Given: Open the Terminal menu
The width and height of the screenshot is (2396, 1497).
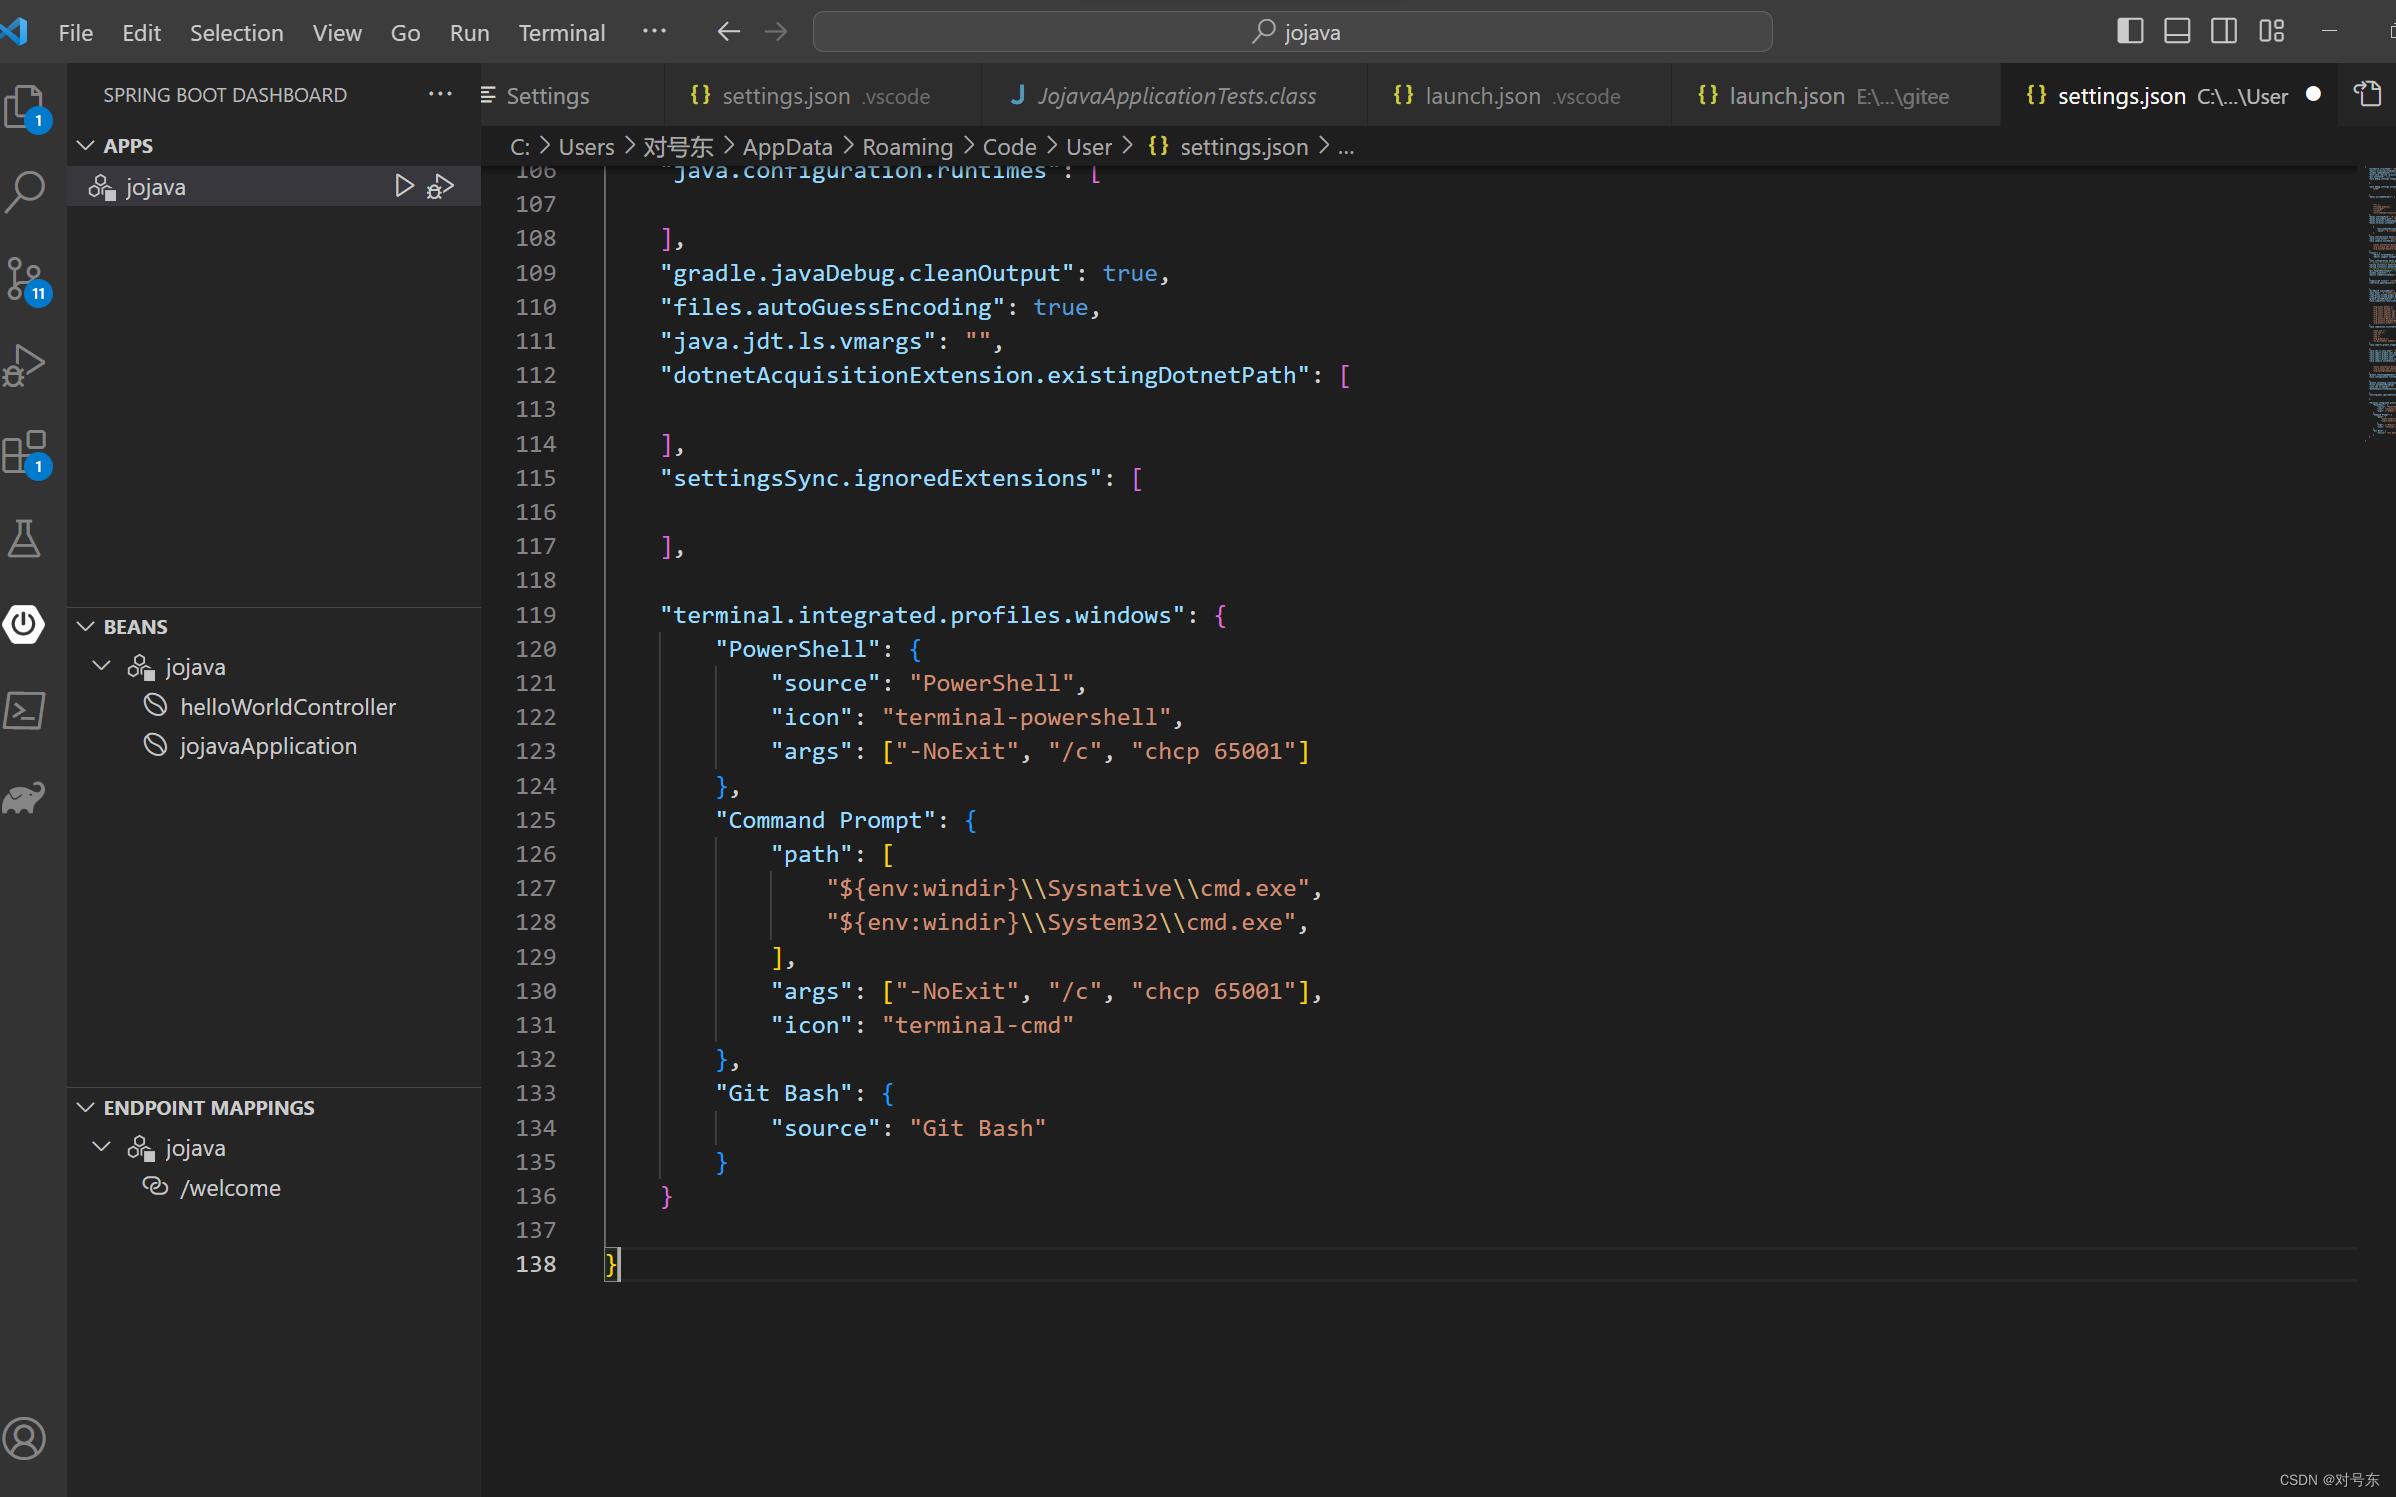Looking at the screenshot, I should [x=562, y=33].
